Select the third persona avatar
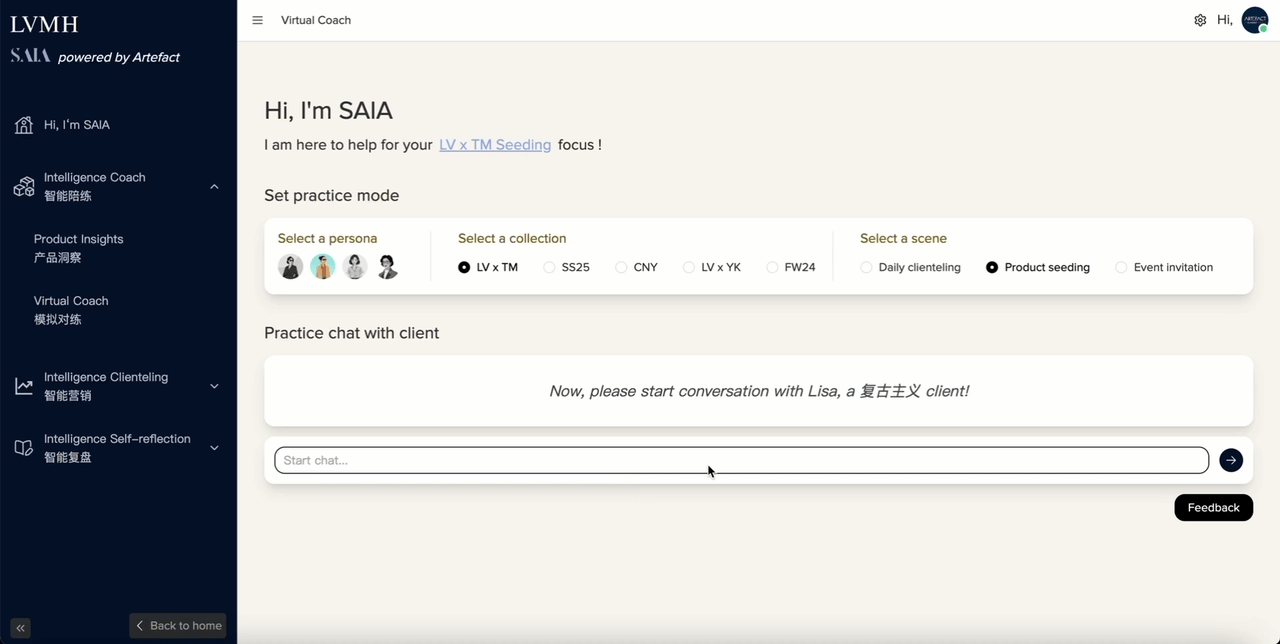 pyautogui.click(x=355, y=267)
